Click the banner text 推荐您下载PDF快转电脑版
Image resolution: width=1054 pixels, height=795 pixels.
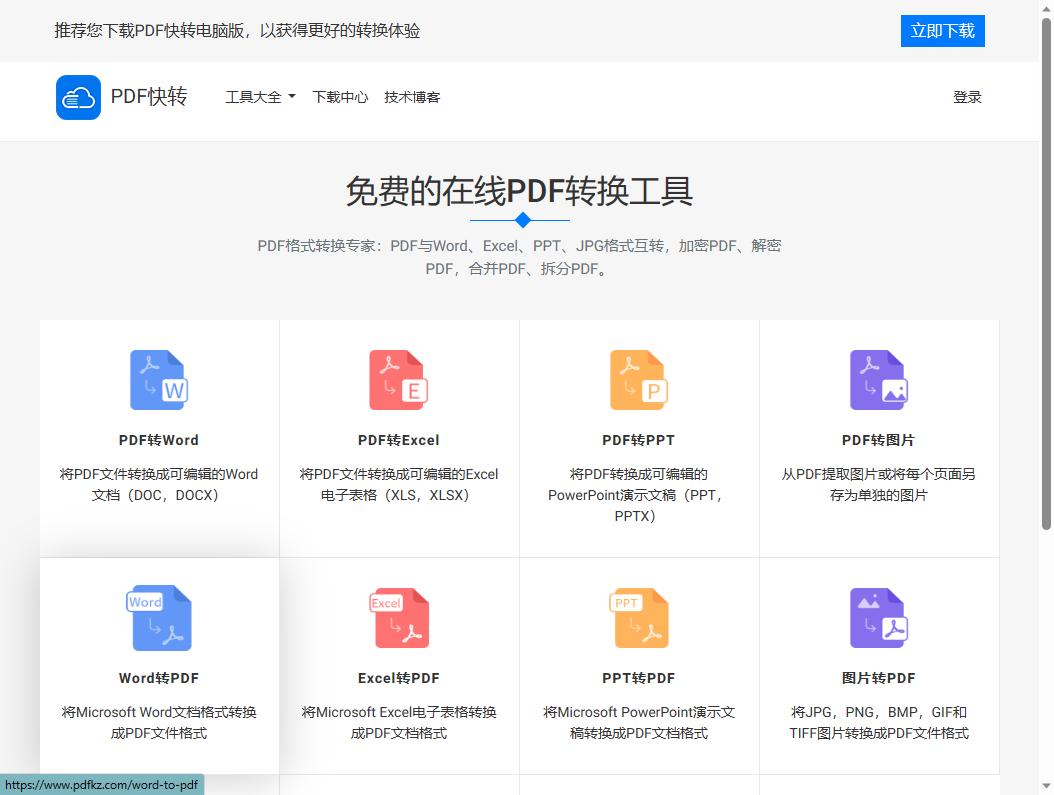pos(237,31)
